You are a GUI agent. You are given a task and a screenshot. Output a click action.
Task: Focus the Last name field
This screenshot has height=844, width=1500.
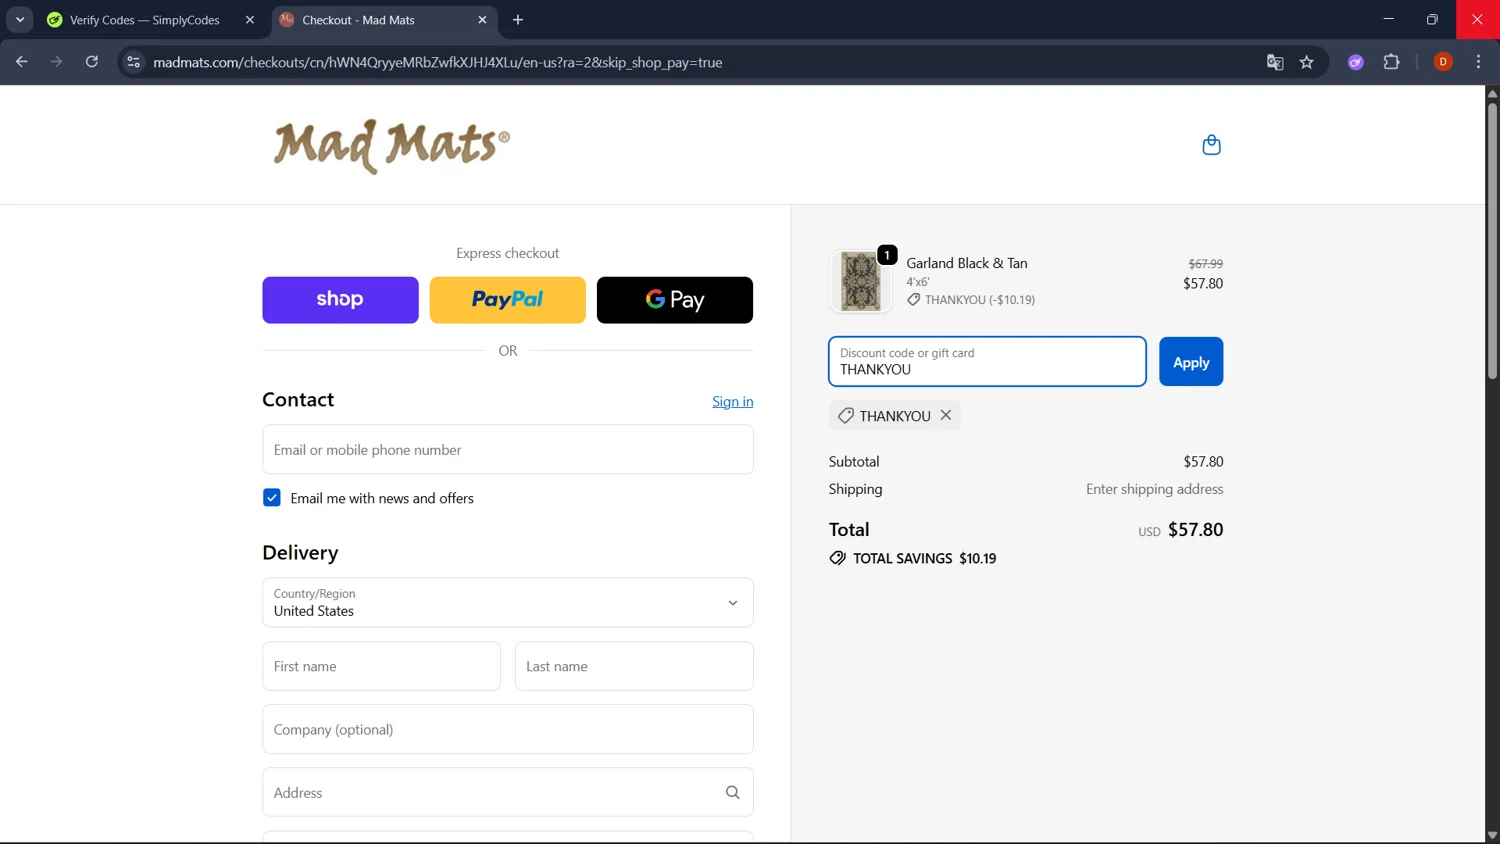click(634, 666)
